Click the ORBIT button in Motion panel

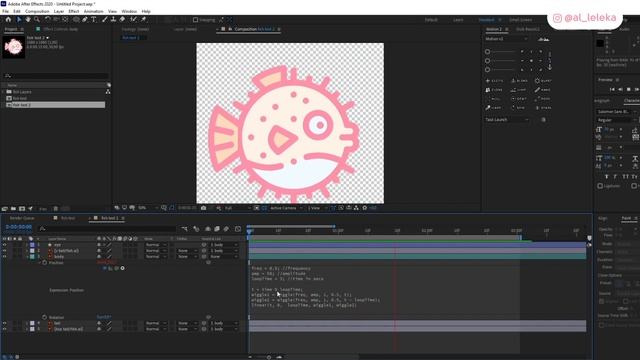519,99
